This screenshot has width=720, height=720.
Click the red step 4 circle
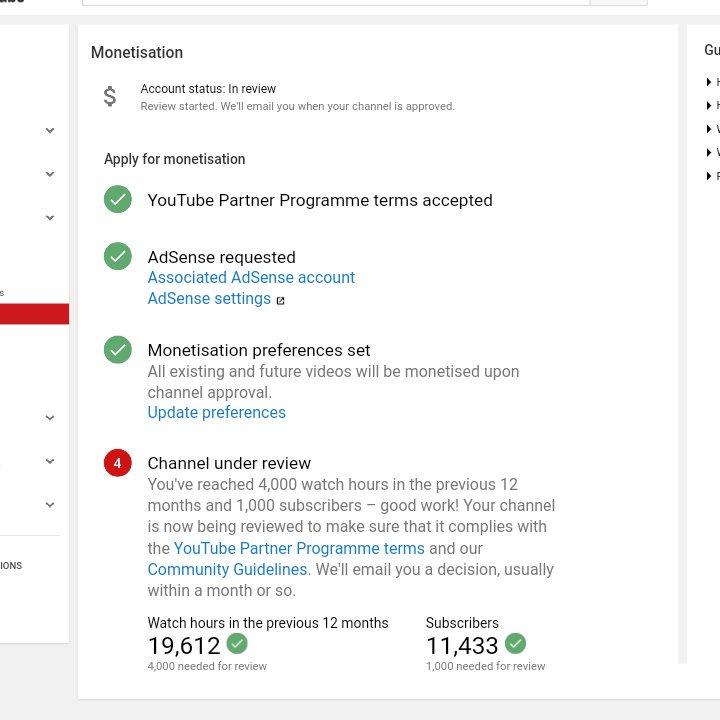point(118,463)
